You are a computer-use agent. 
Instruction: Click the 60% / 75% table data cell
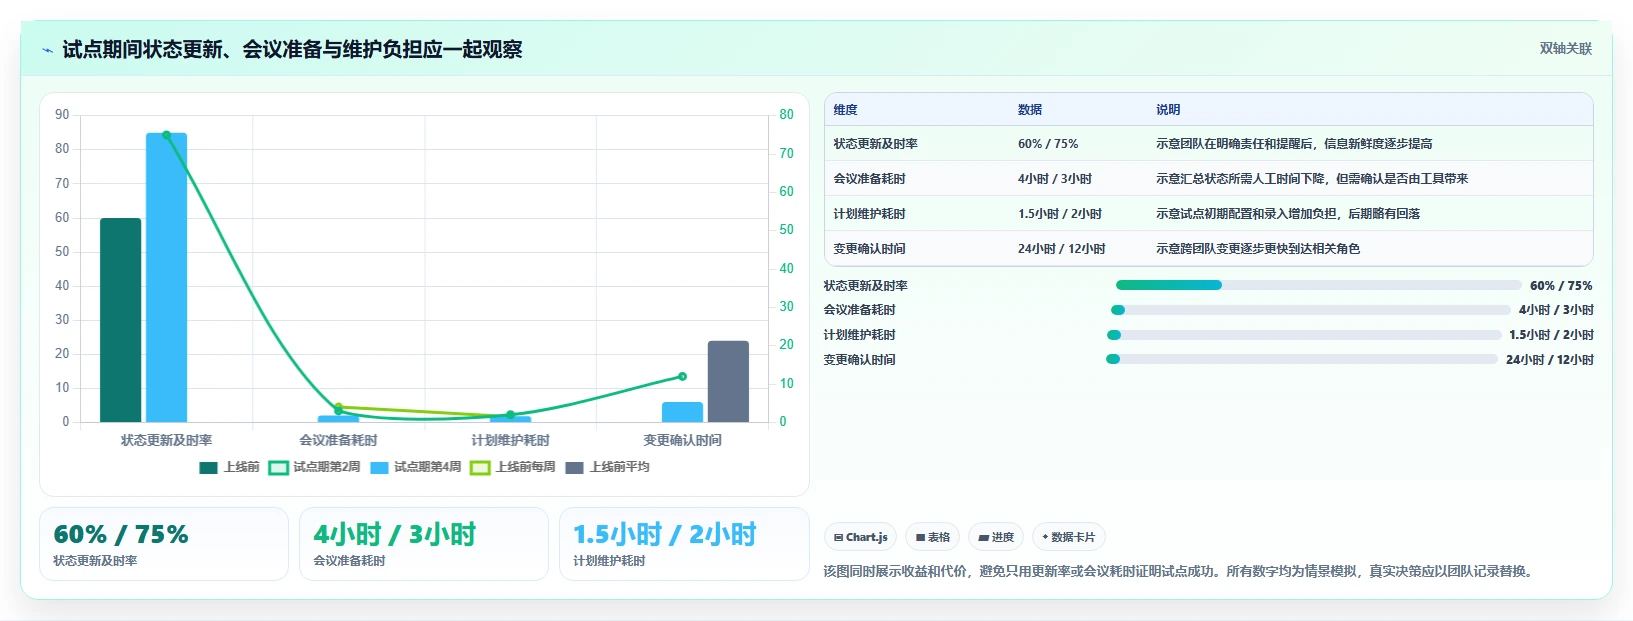point(1048,144)
